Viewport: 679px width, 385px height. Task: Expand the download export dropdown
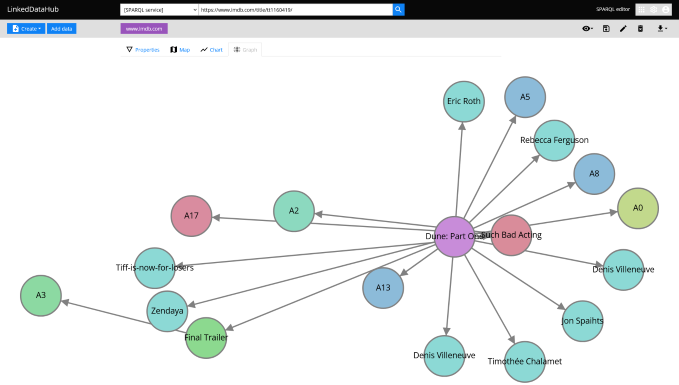coord(662,29)
